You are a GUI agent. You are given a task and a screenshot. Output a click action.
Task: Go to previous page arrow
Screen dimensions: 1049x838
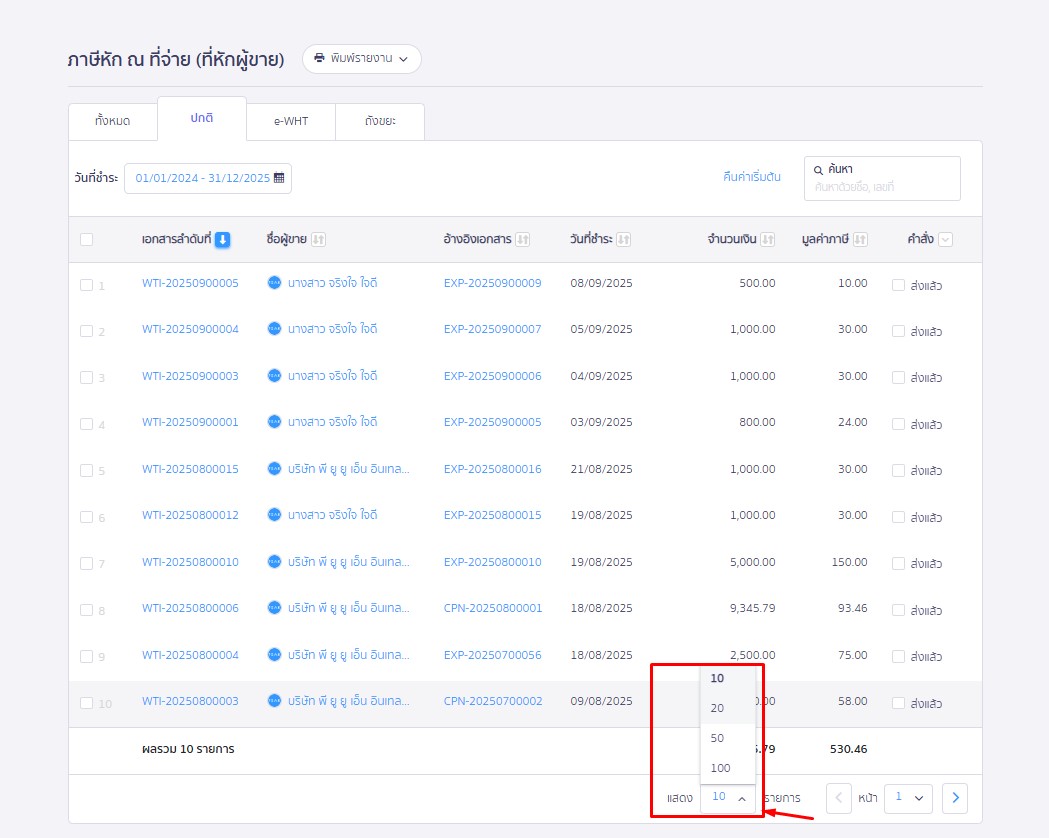(x=838, y=798)
